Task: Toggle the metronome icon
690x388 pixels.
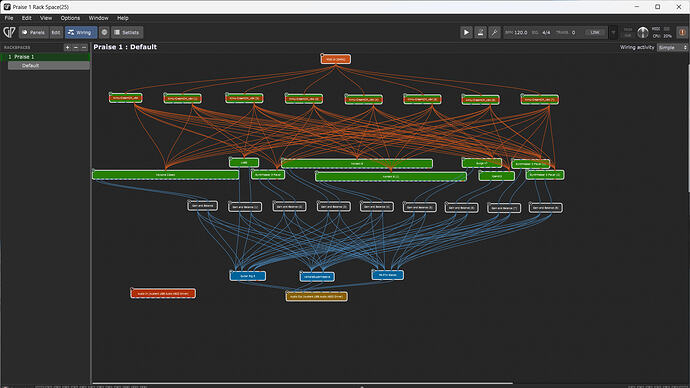Action: (x=480, y=32)
